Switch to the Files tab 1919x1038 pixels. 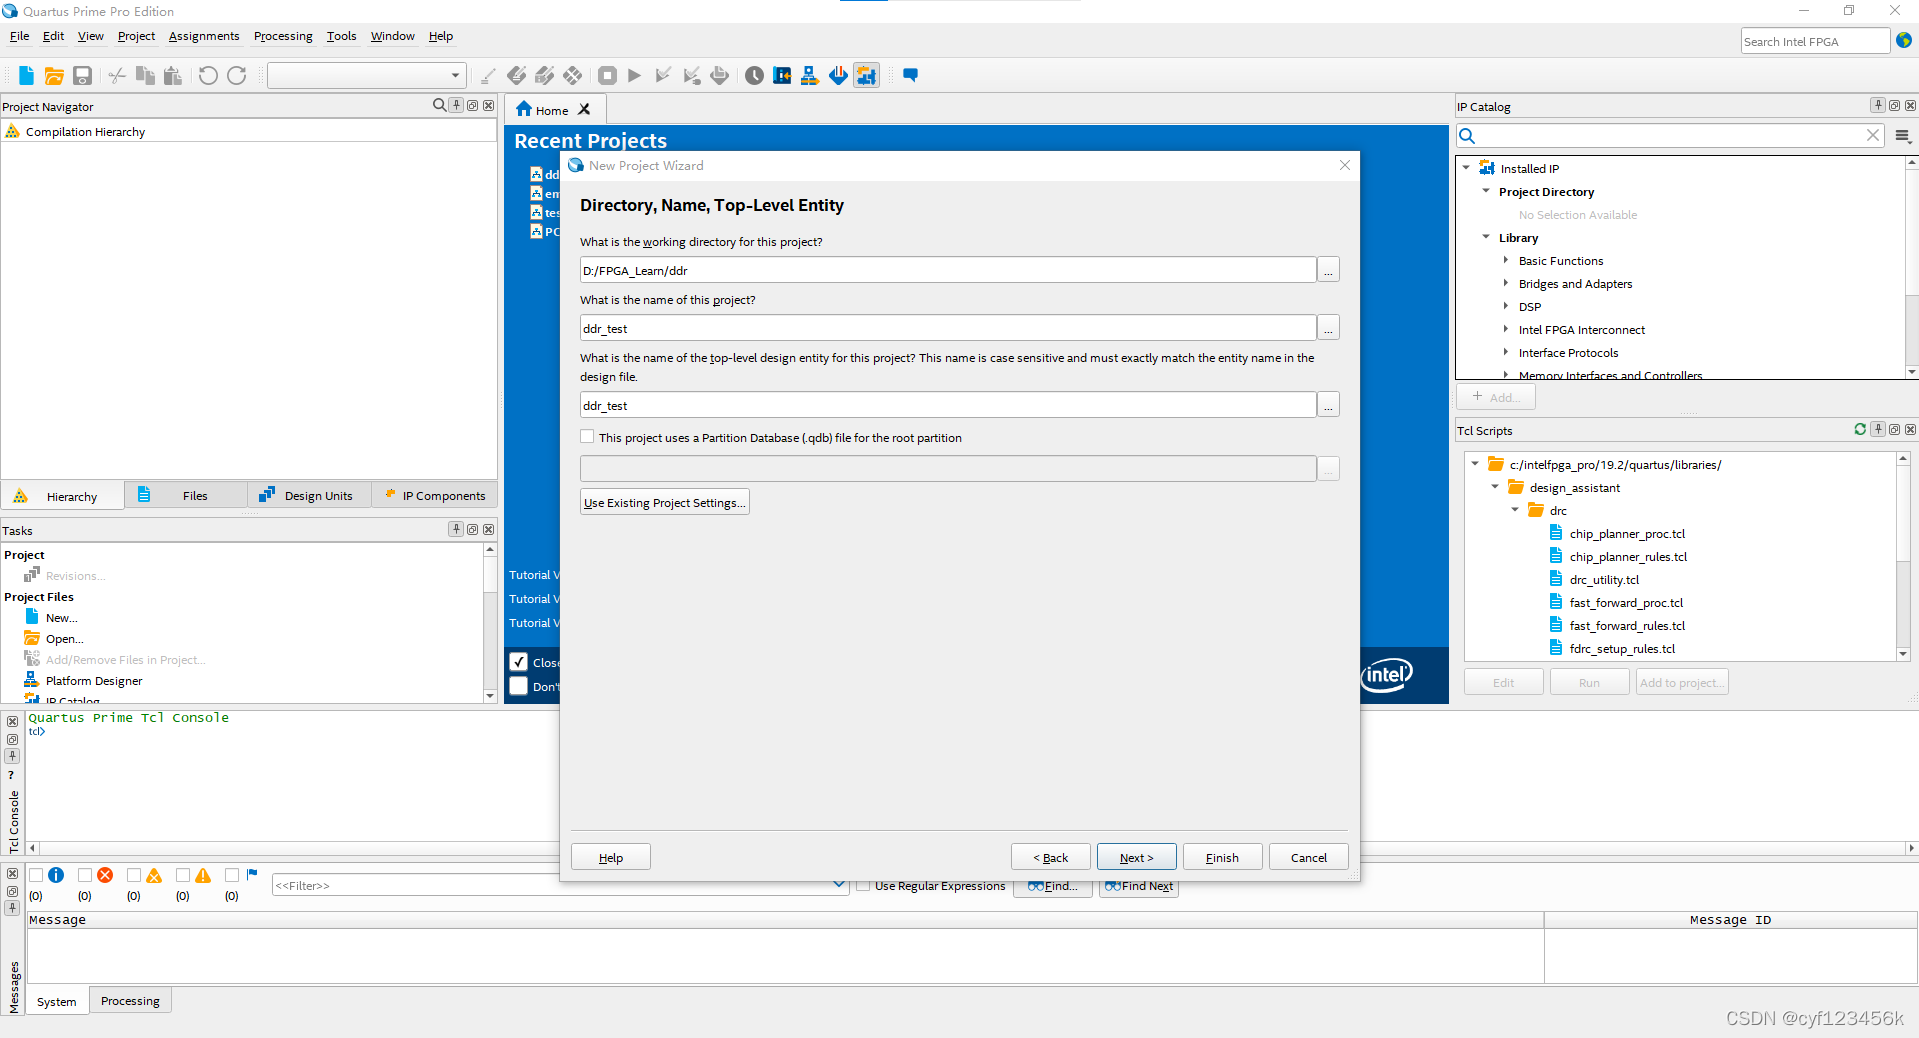coord(186,495)
